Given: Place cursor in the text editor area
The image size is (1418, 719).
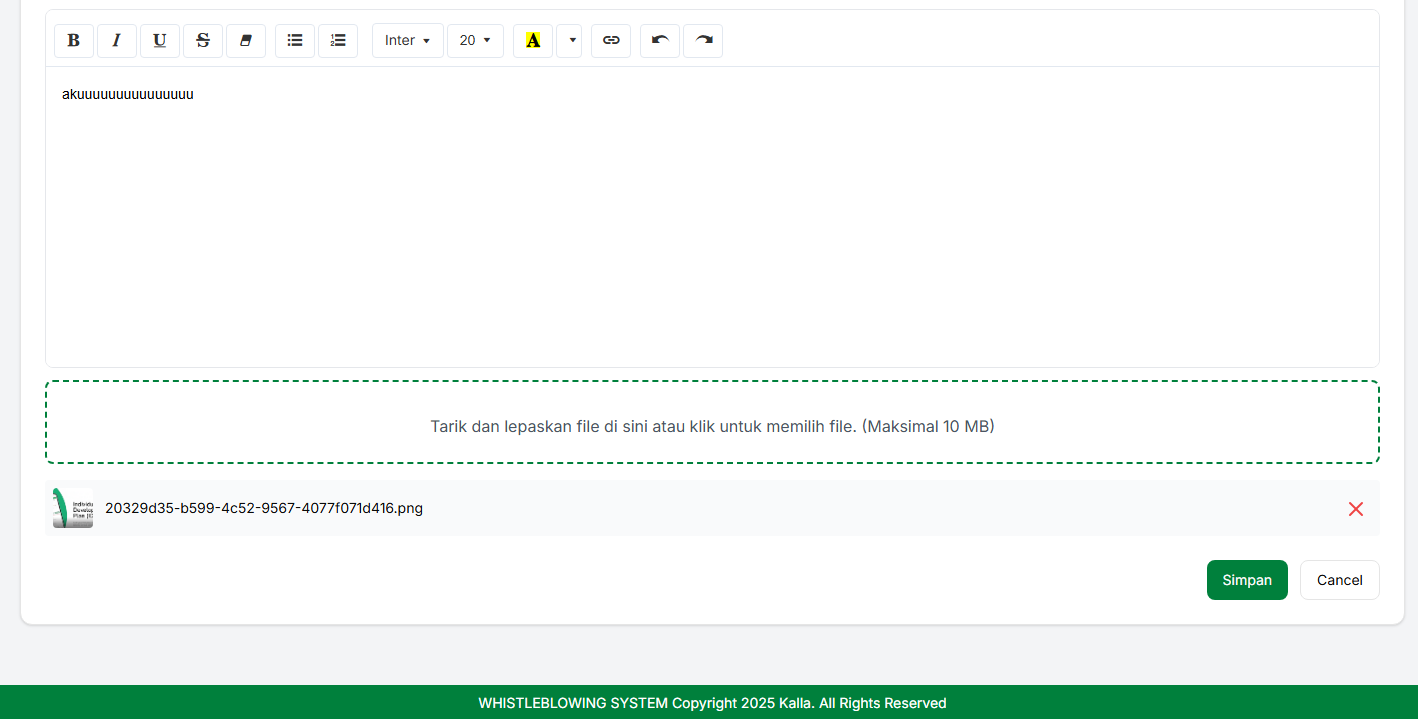Looking at the screenshot, I should tap(712, 220).
